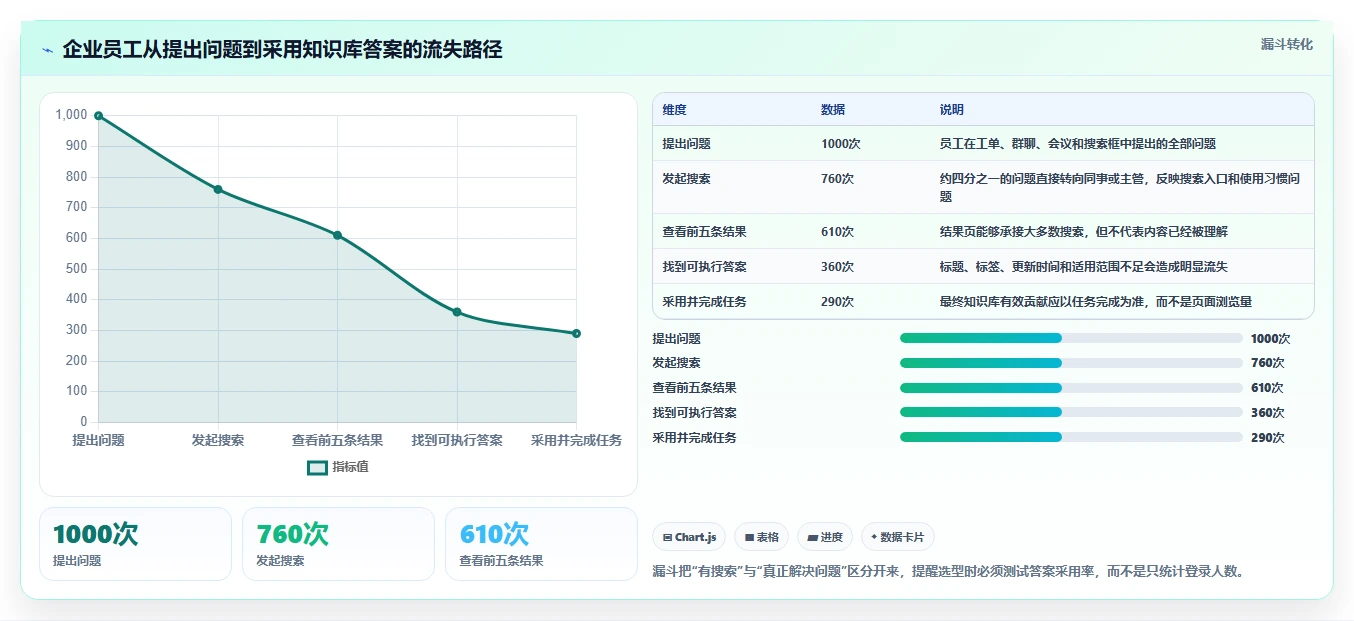Screen dimensions: 1354x621
Task: Click the description starting 标题、标签、更新时间
Action: (x=1084, y=267)
